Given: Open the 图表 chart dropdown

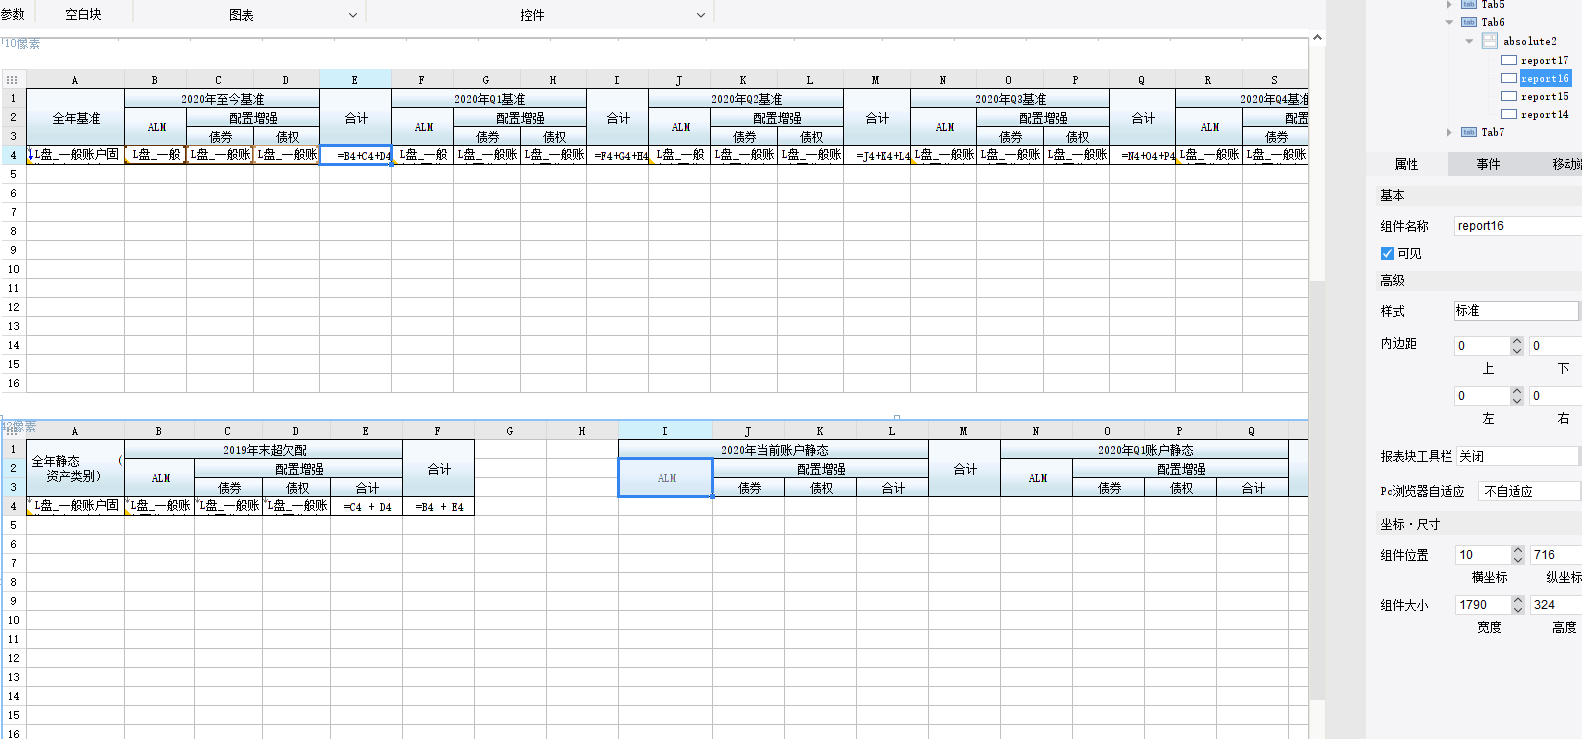Looking at the screenshot, I should [x=352, y=15].
